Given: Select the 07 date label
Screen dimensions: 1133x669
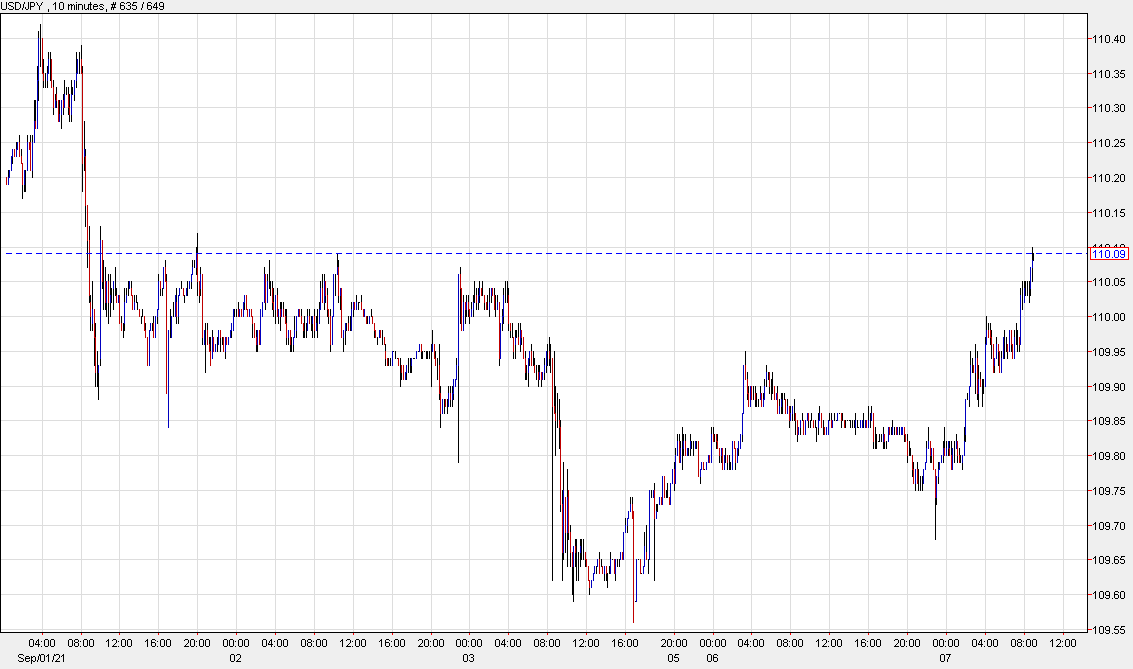Looking at the screenshot, I should point(945,658).
